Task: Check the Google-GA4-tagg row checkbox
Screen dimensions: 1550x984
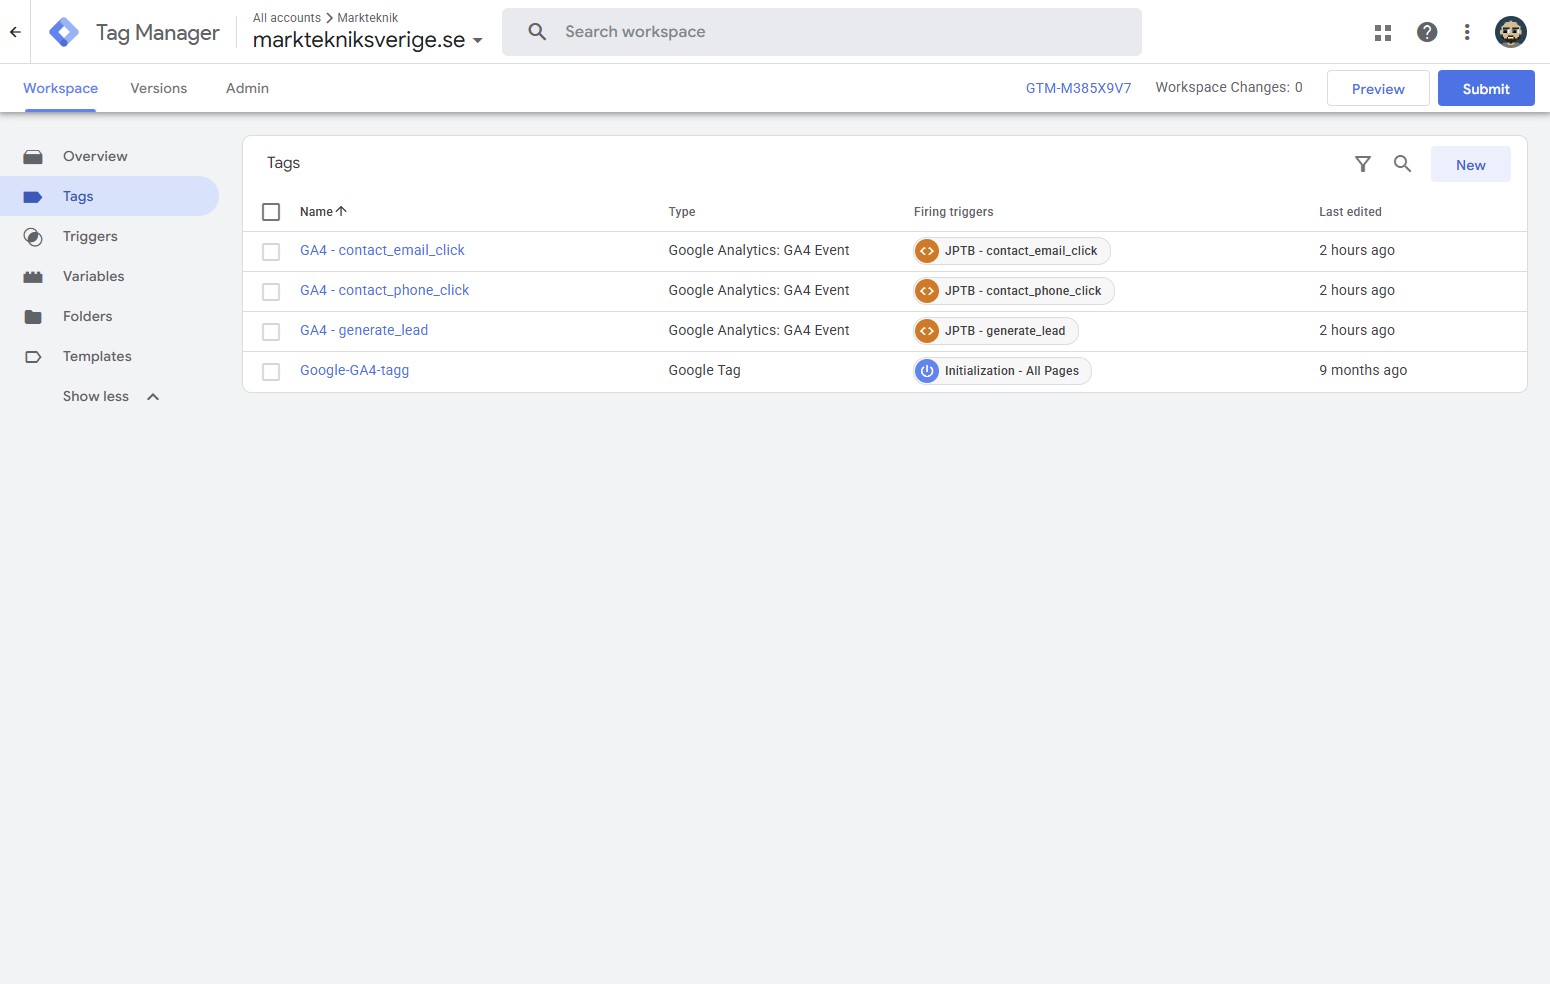Action: pyautogui.click(x=271, y=372)
